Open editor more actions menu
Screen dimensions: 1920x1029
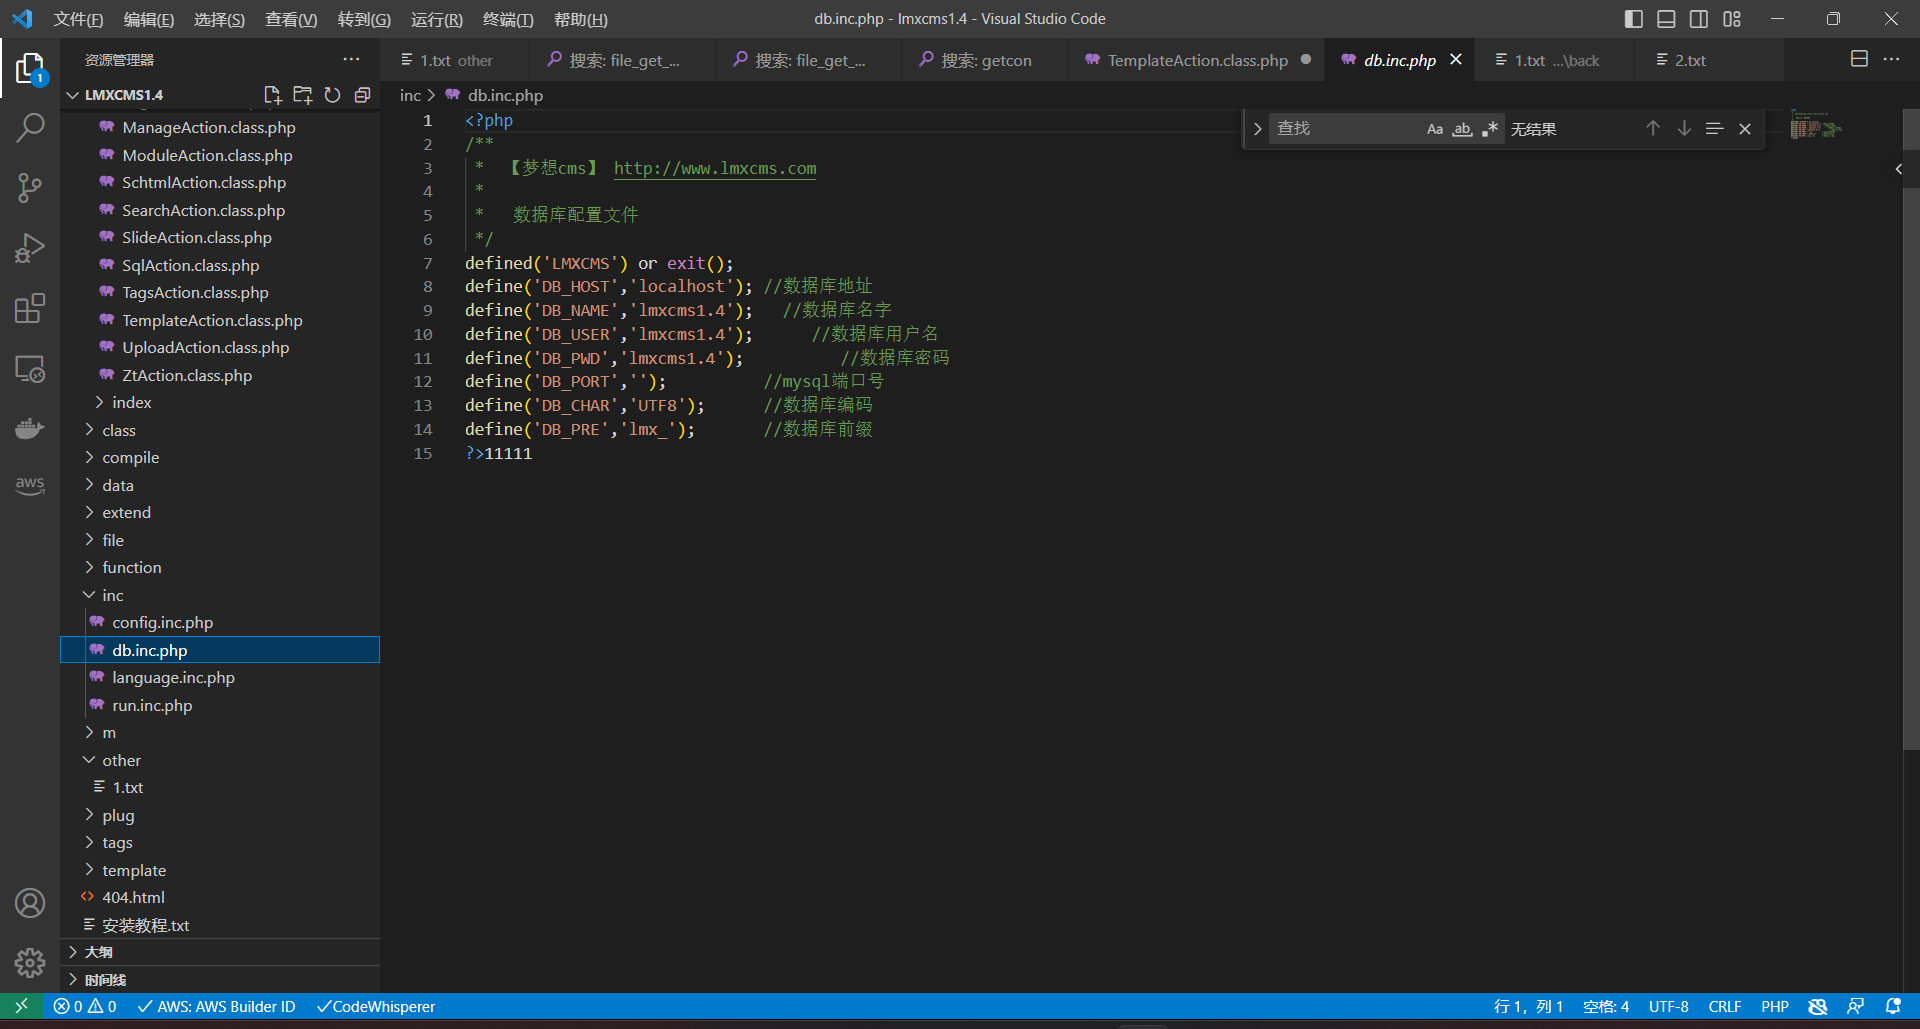click(1891, 59)
